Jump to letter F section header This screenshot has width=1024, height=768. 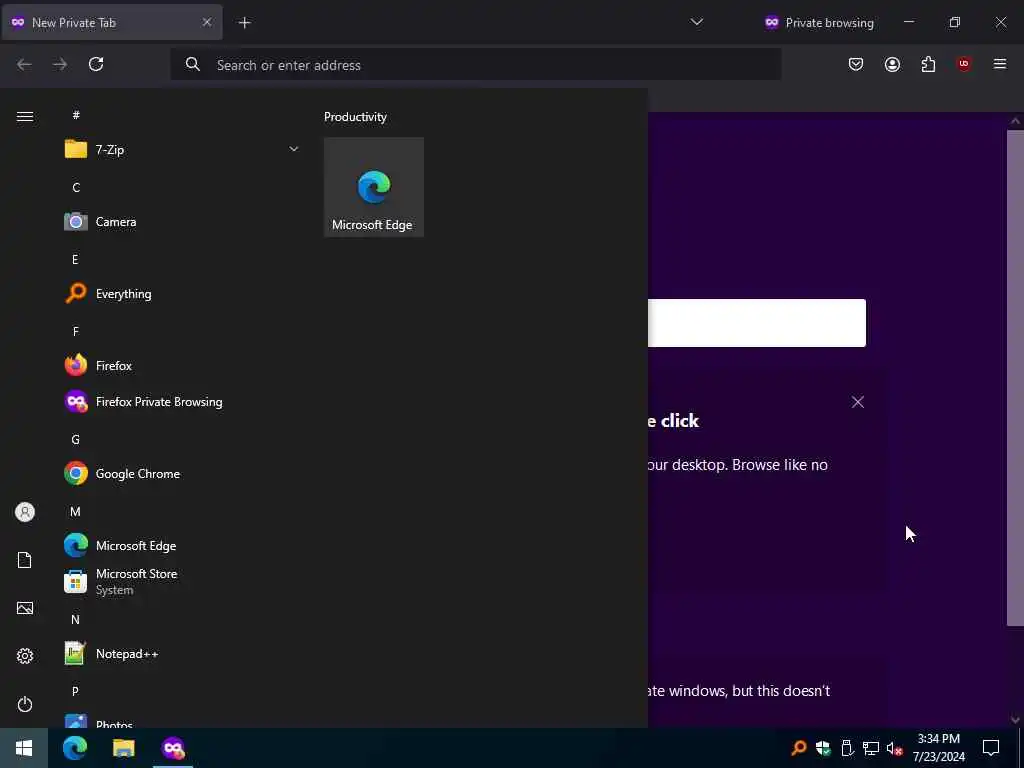(76, 332)
